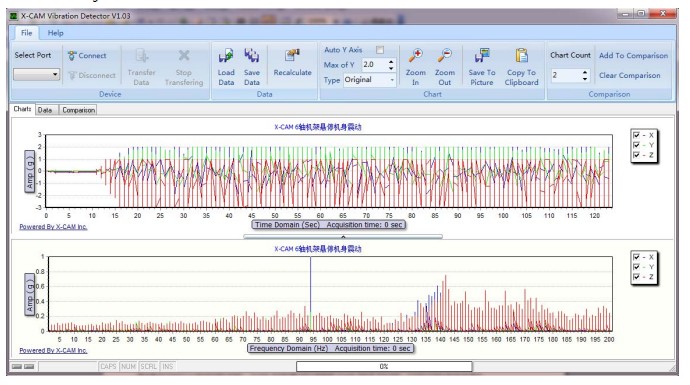This screenshot has height=385, width=690.
Task: Click the Save Data icon
Action: point(252,56)
